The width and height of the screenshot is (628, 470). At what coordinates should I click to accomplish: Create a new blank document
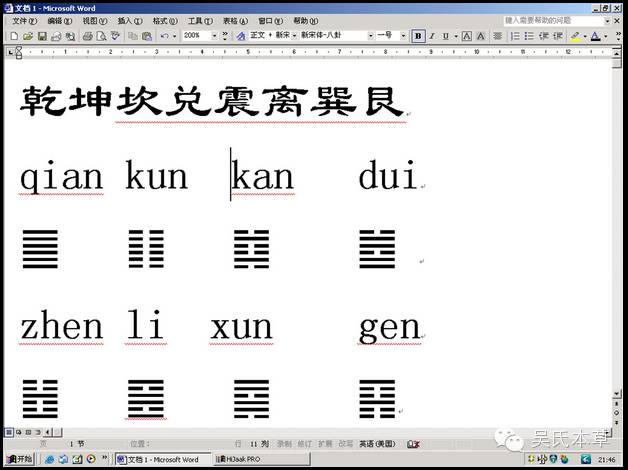(x=14, y=36)
